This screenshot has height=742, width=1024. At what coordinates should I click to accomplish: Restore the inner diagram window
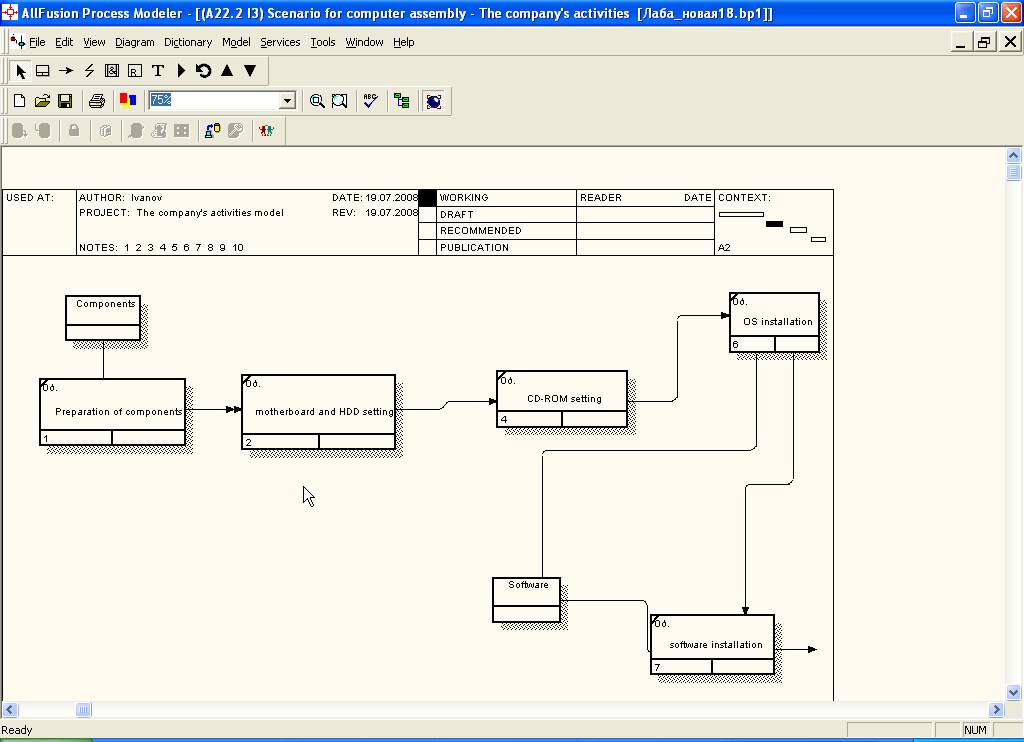pos(984,42)
